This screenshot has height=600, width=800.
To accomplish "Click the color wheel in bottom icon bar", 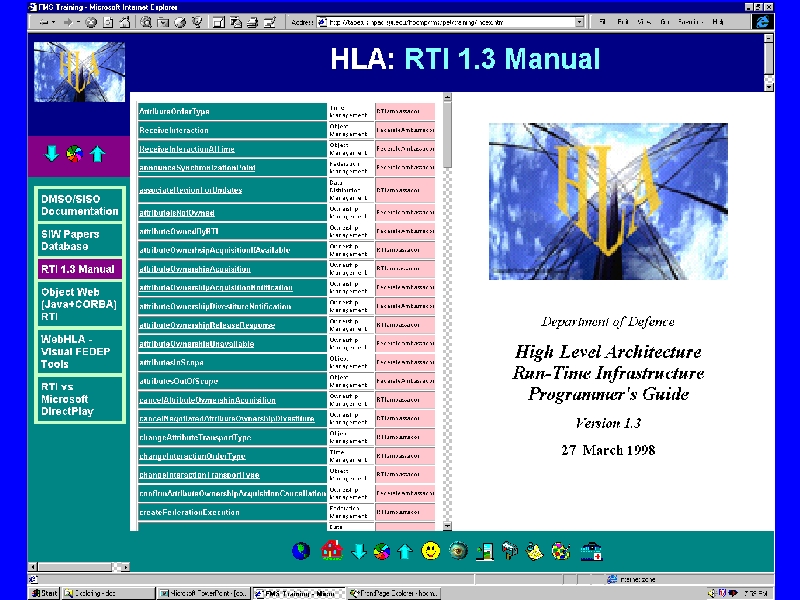I will (x=381, y=552).
